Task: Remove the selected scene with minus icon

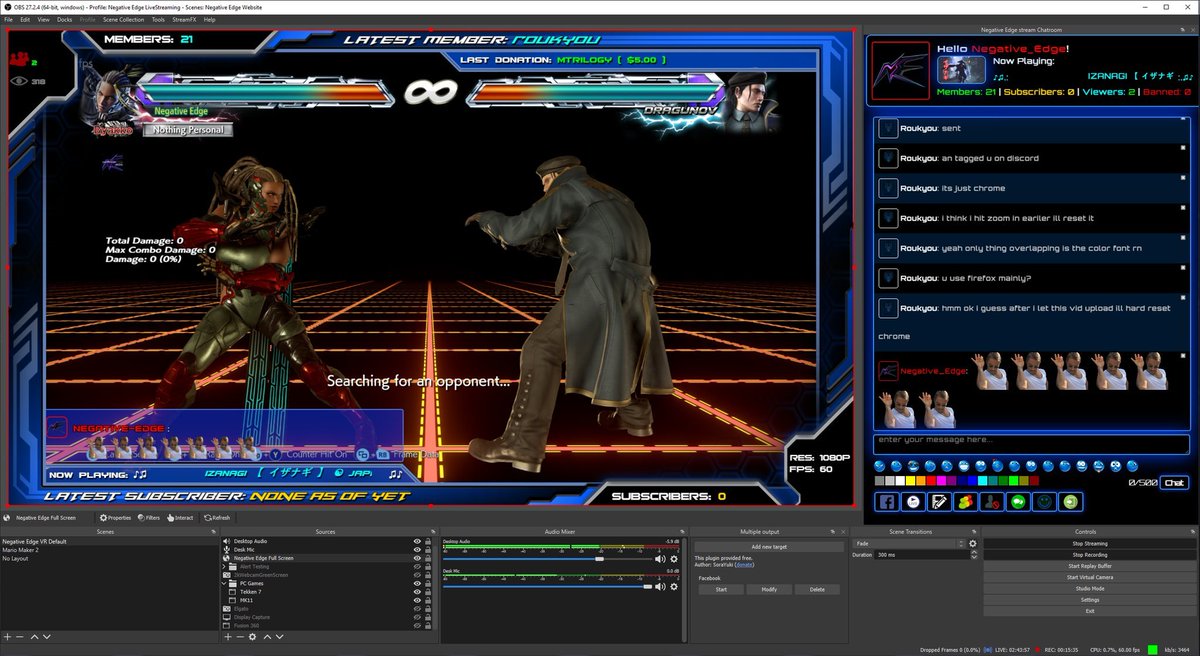Action: coord(20,636)
